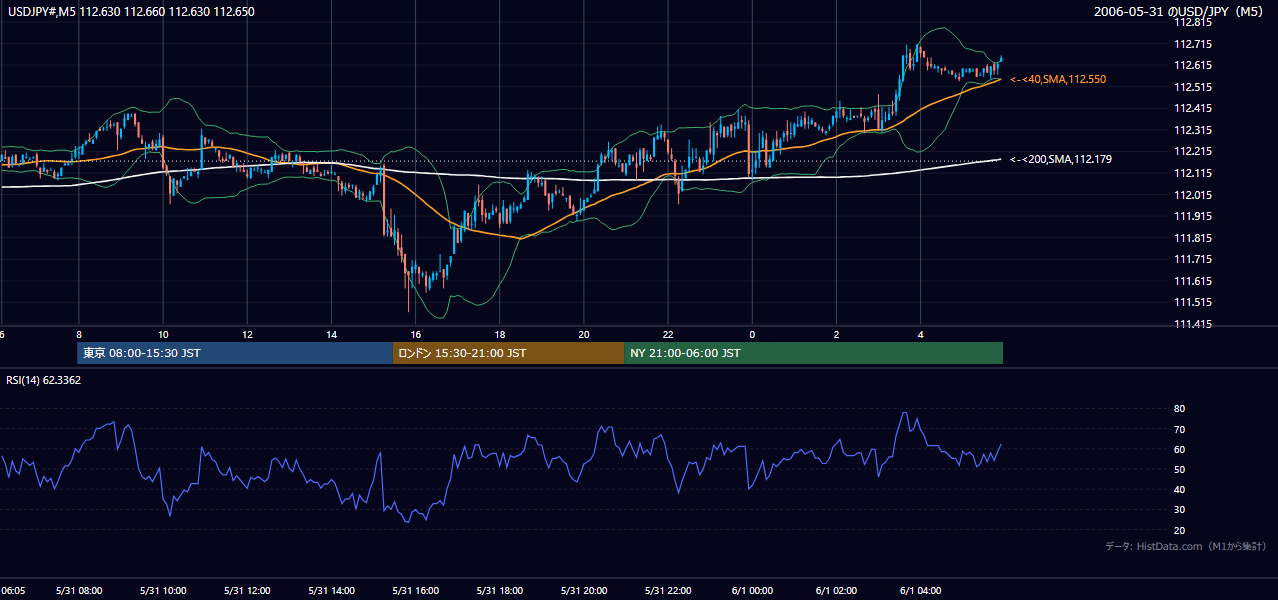1278x600 pixels.
Task: Click hour tick 10 under price chart
Action: (x=163, y=335)
